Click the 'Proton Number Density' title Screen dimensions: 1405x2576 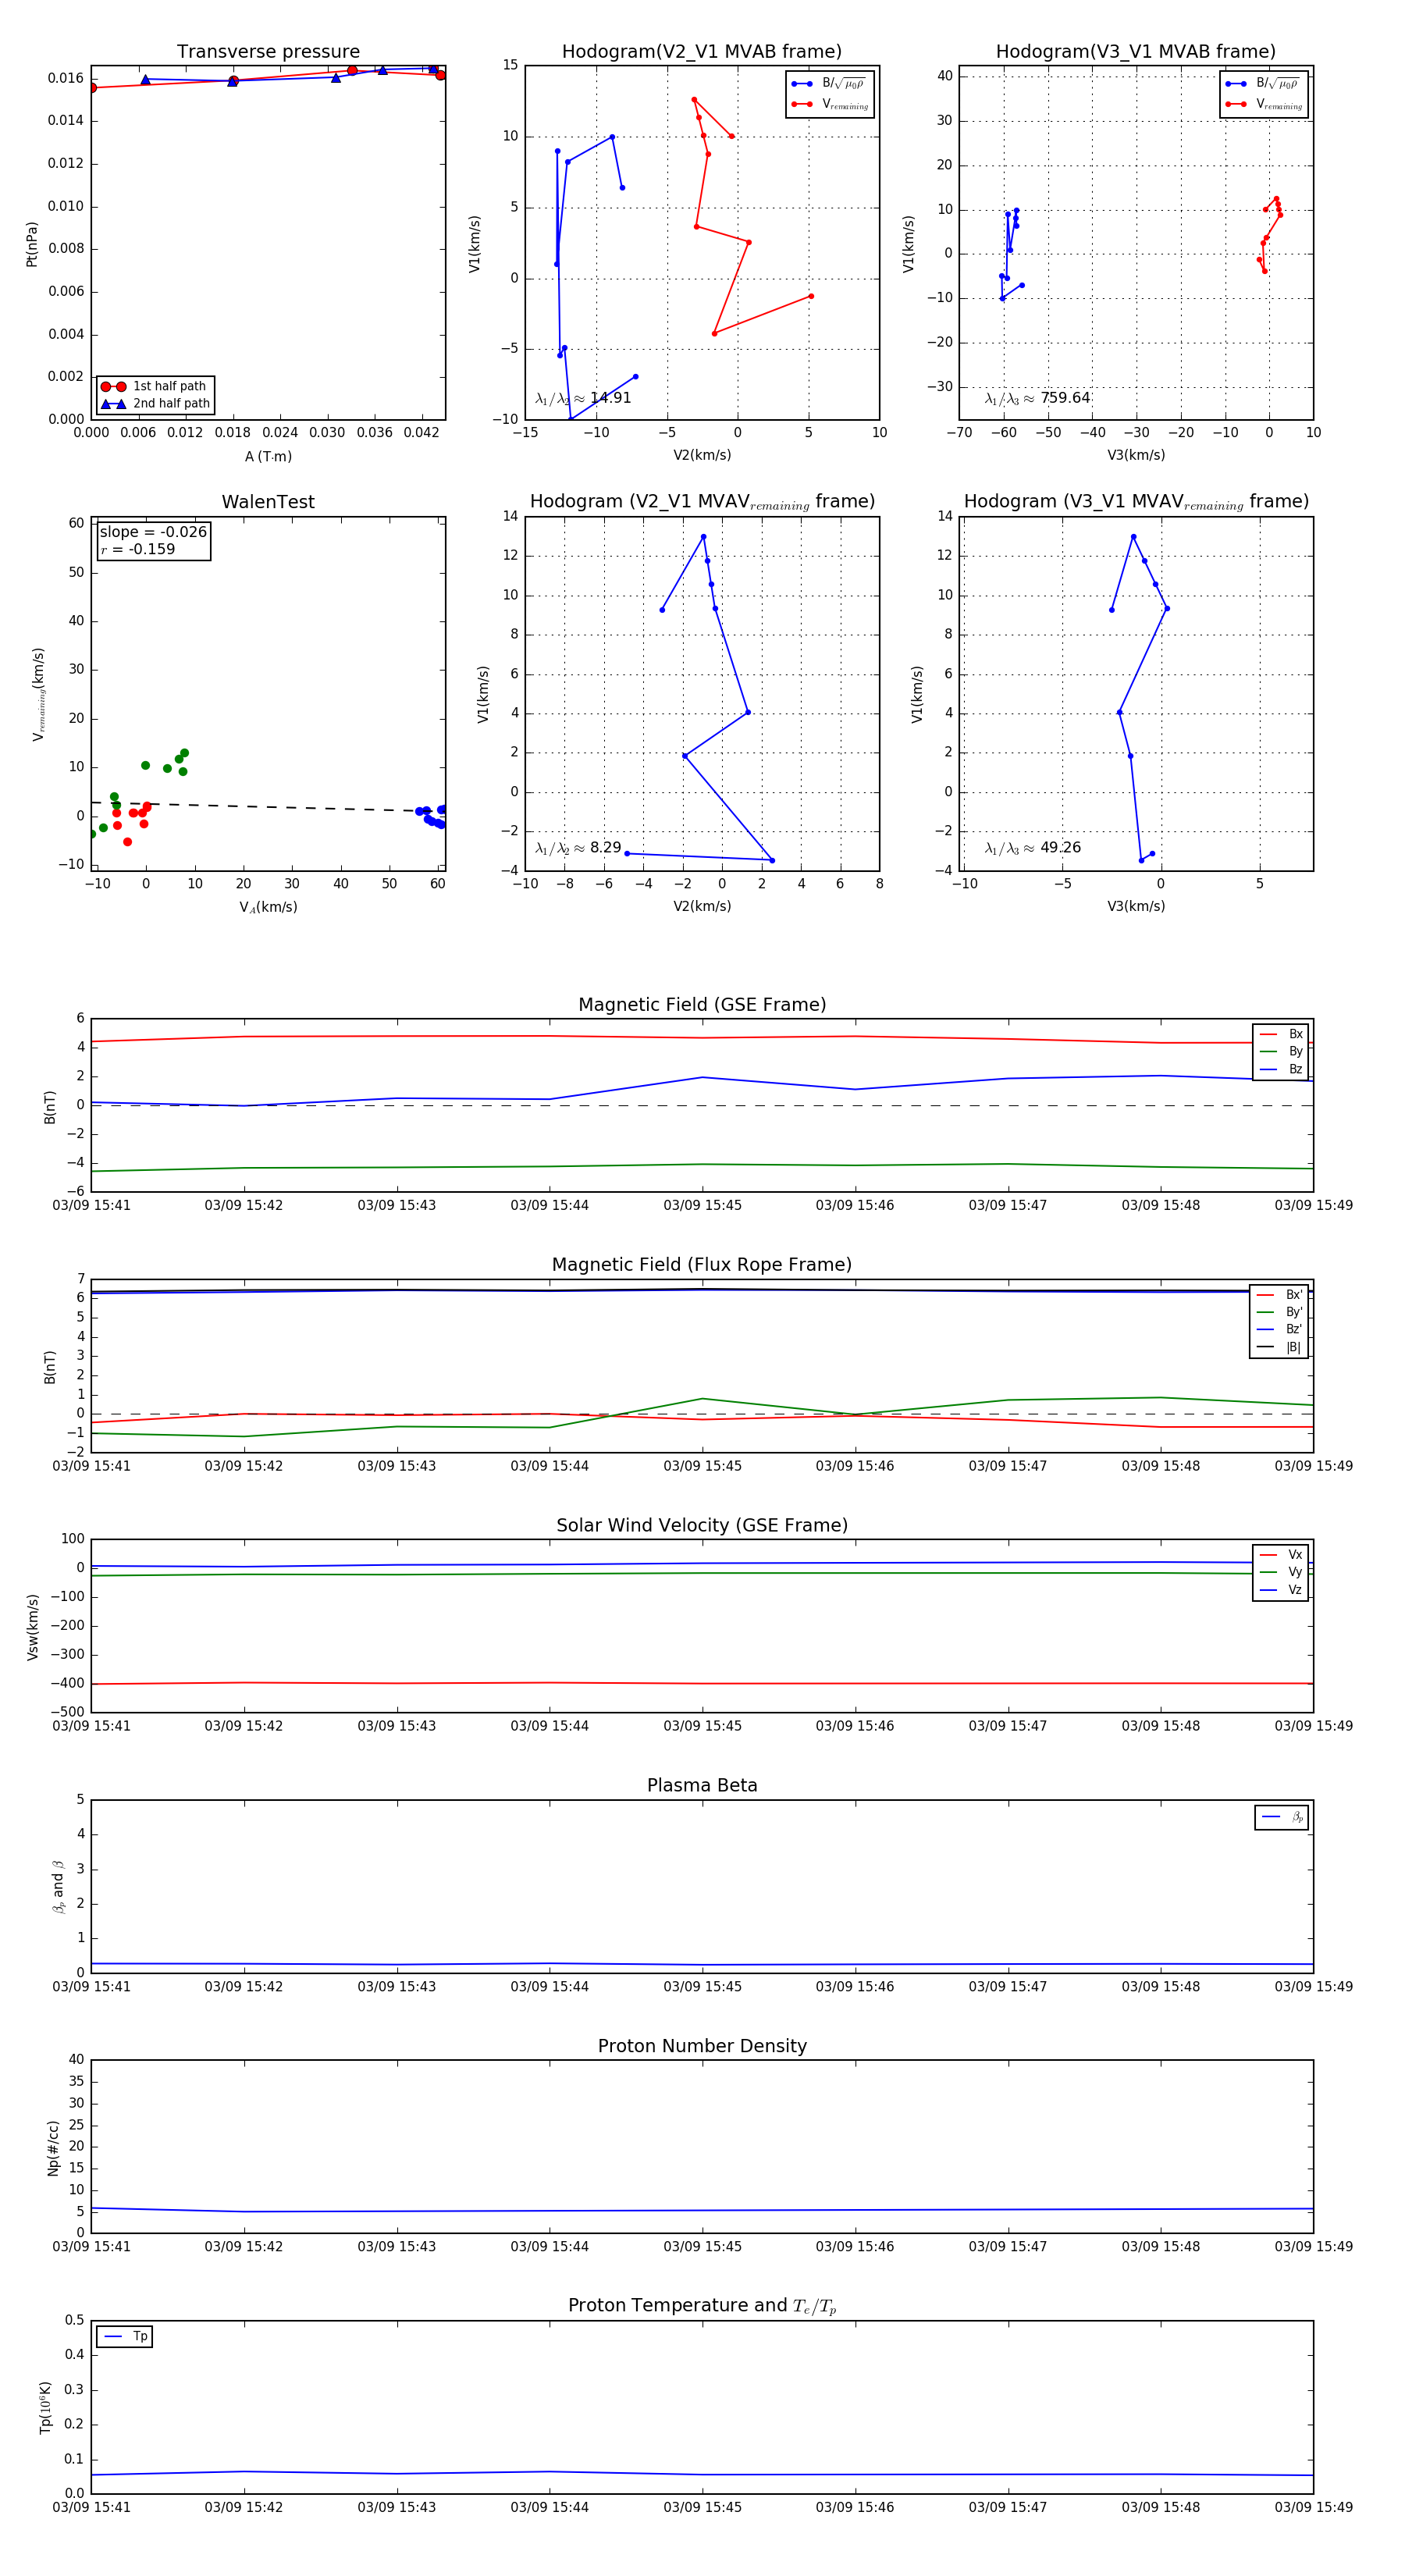tap(702, 2046)
